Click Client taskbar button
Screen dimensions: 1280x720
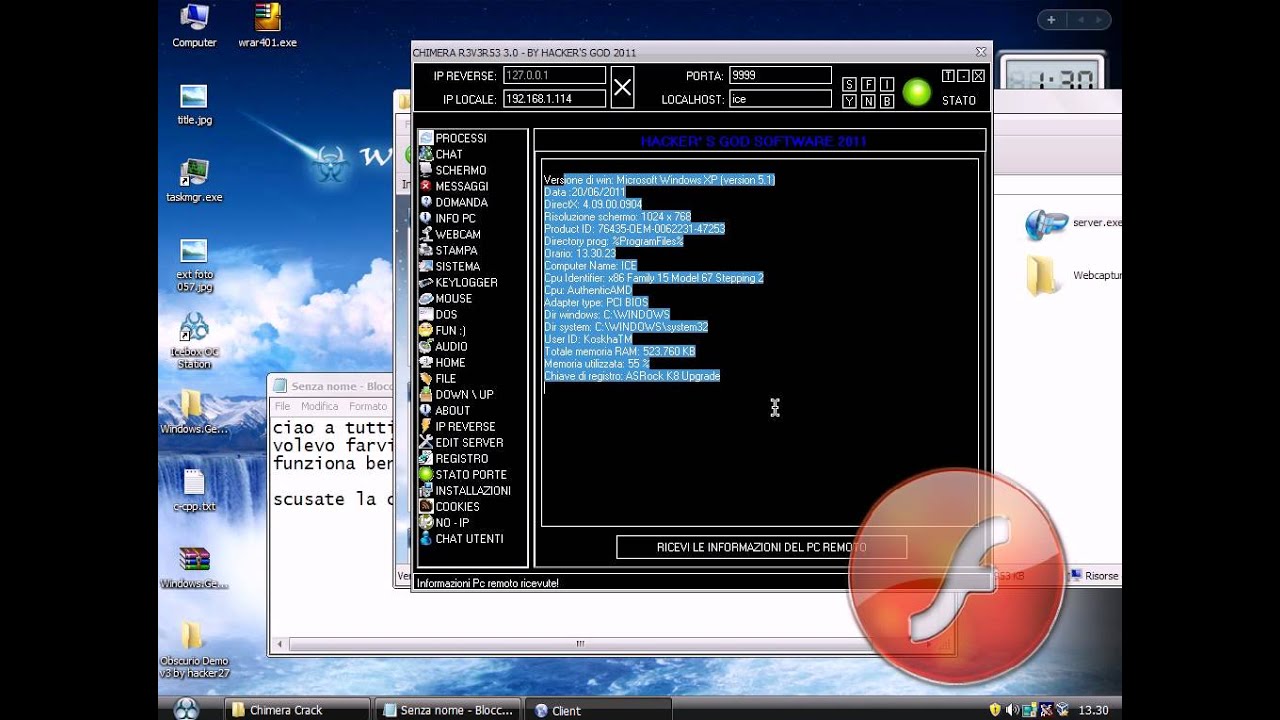(597, 710)
